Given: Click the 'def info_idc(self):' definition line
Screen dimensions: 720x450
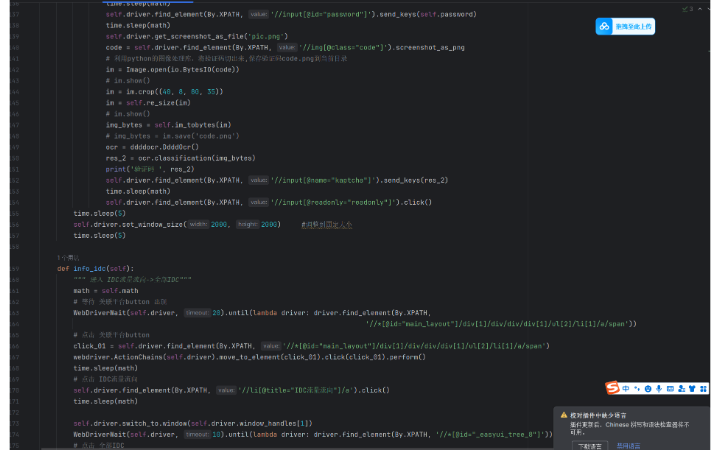Looking at the screenshot, I should pyautogui.click(x=96, y=269).
